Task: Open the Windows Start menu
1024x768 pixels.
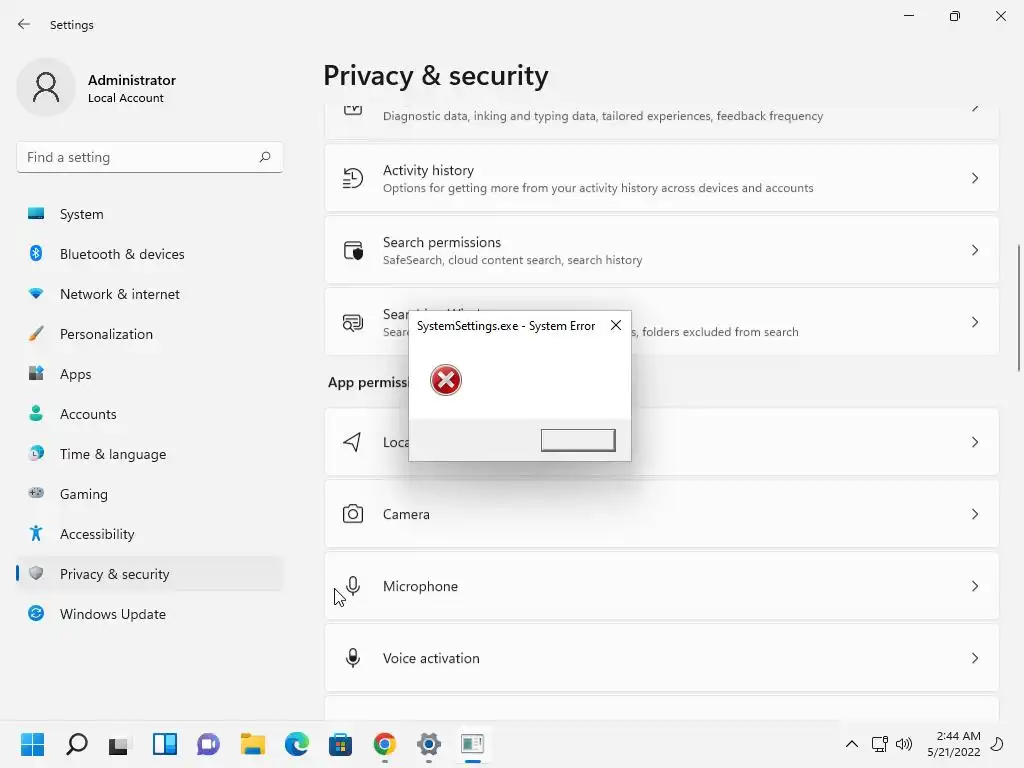Action: tap(32, 744)
